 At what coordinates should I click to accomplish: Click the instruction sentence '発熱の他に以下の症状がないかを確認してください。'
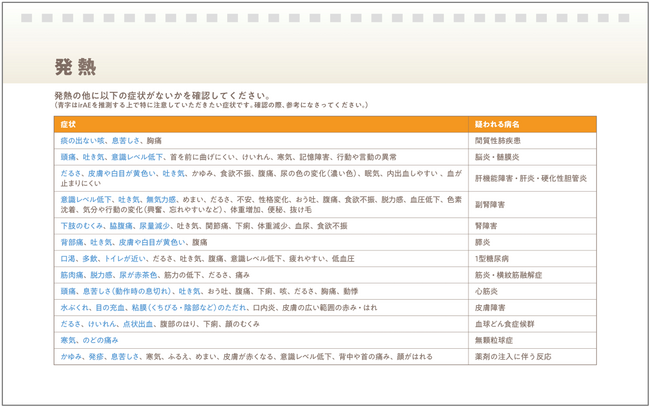[x=162, y=96]
